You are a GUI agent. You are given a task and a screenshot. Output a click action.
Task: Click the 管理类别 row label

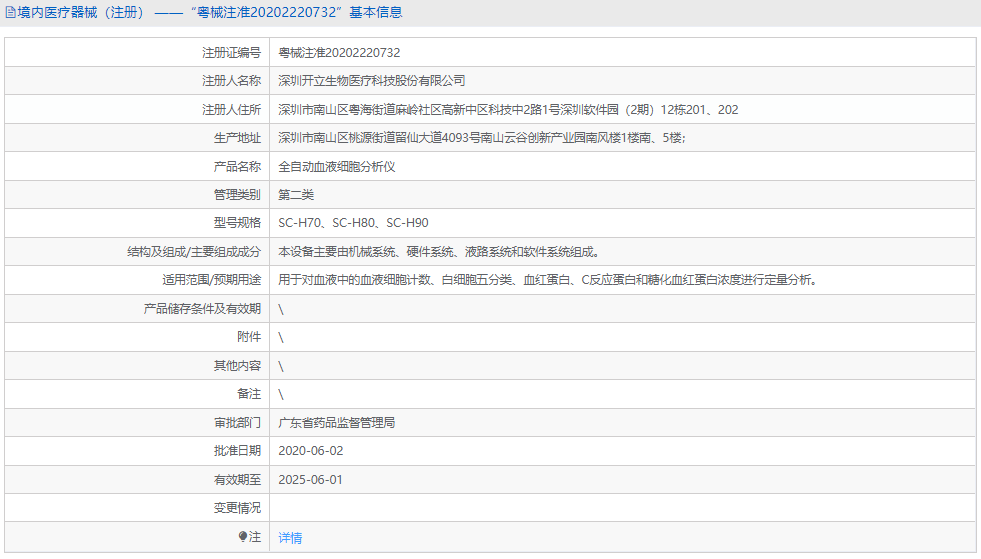237,195
